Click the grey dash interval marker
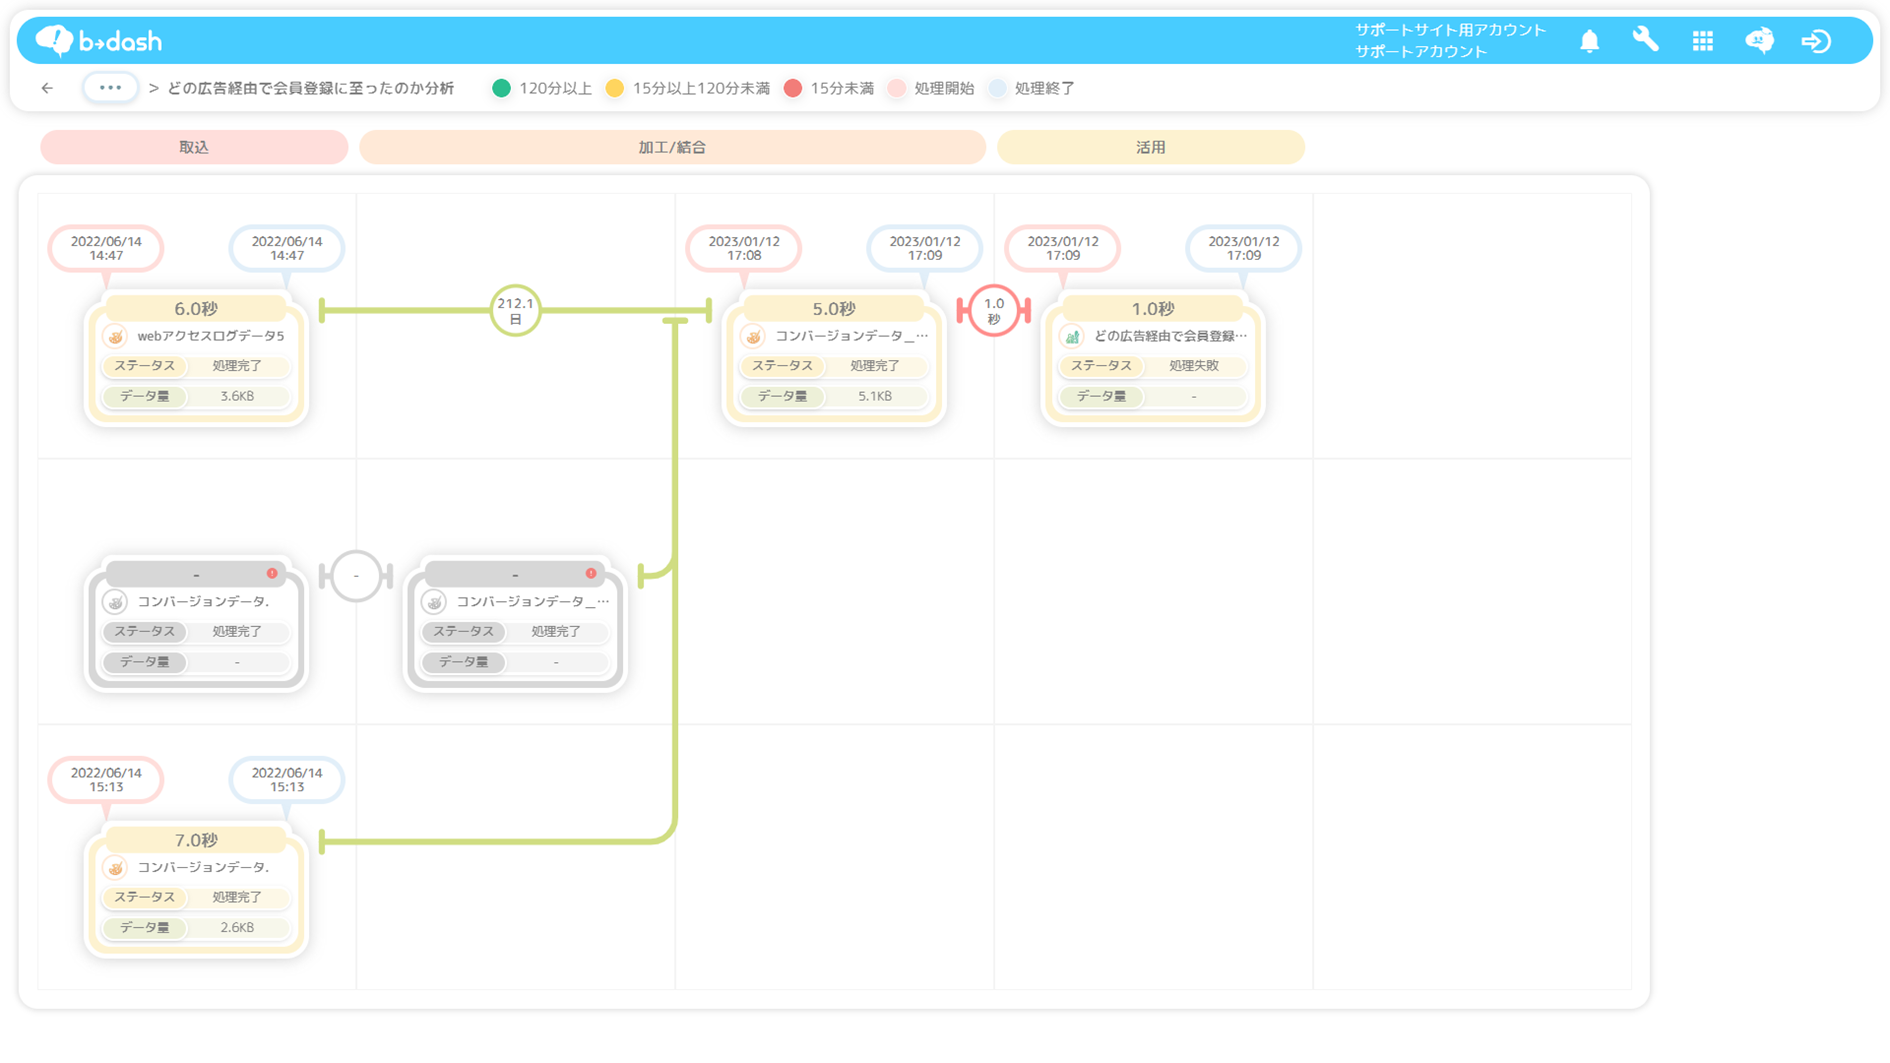 (x=356, y=576)
